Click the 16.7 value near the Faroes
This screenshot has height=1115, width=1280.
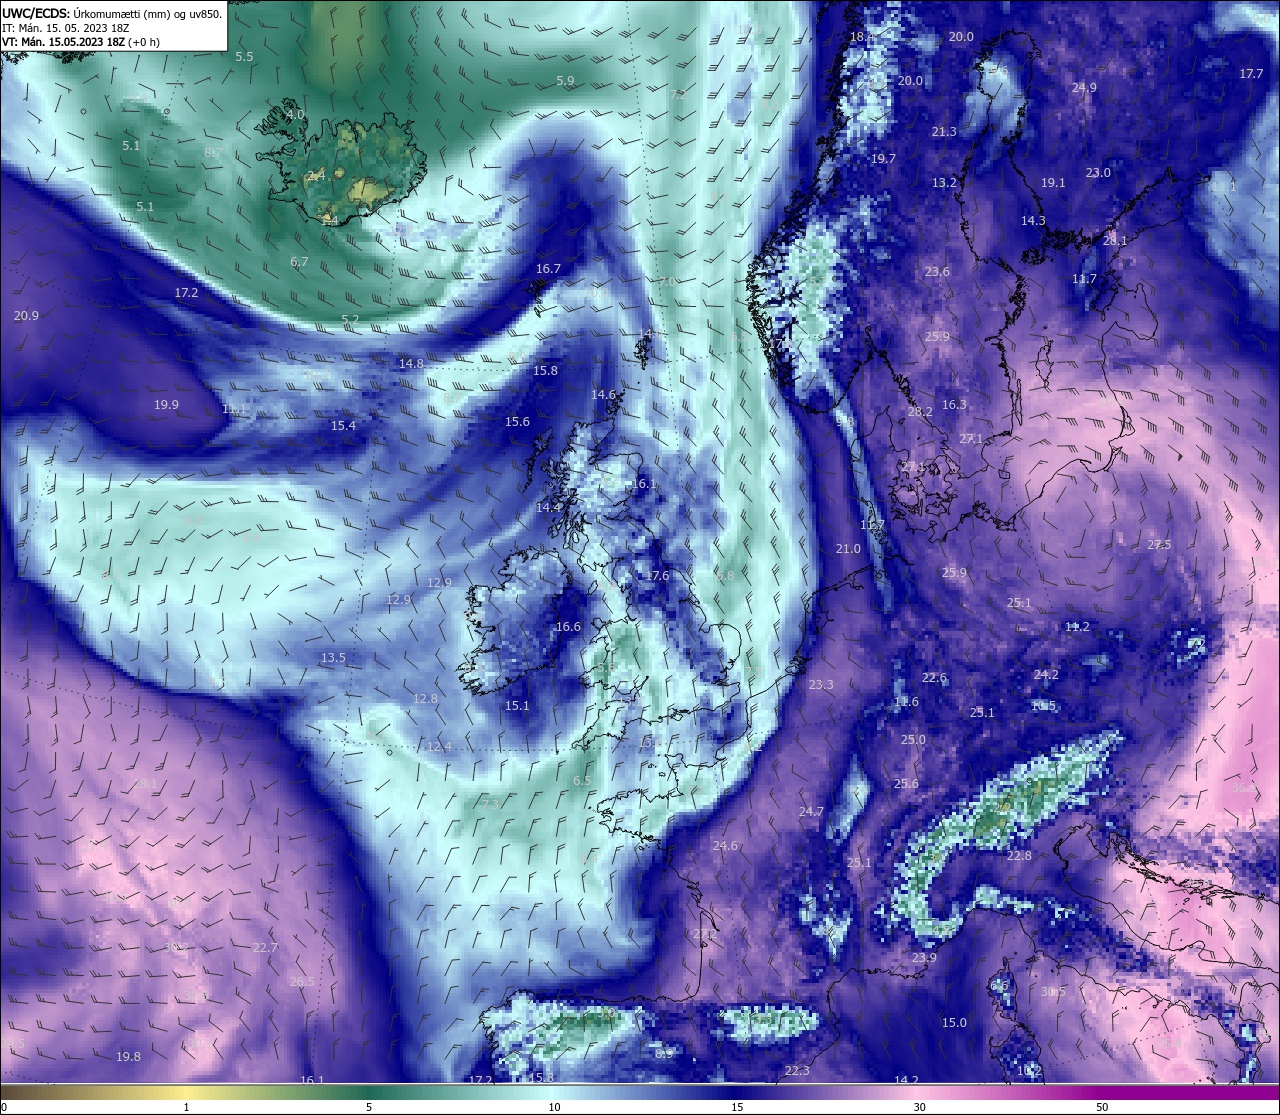[x=548, y=269]
